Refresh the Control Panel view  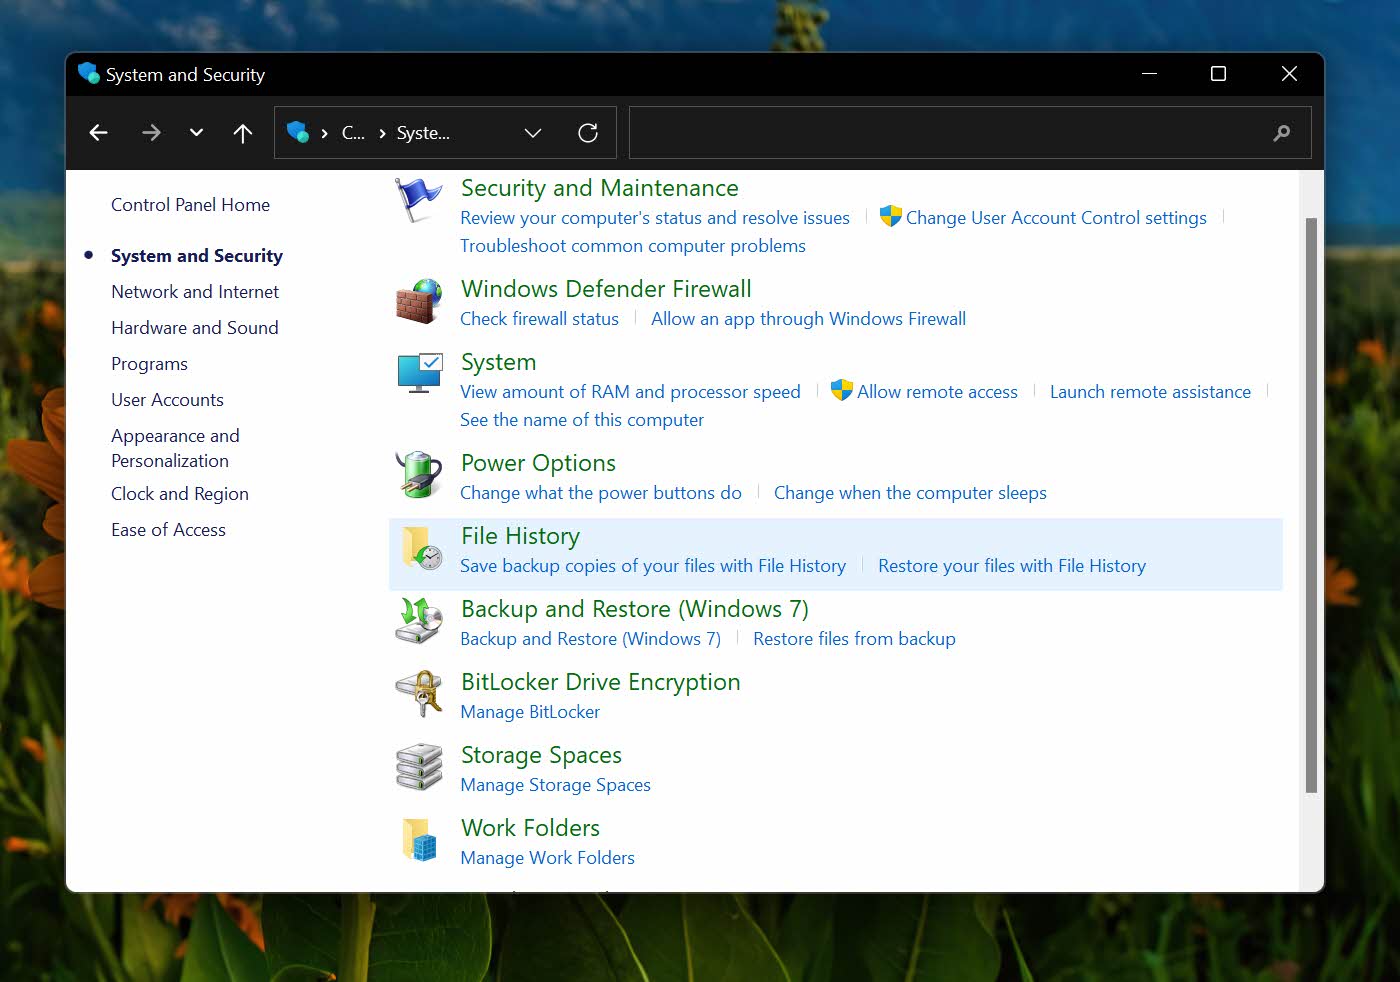tap(588, 133)
